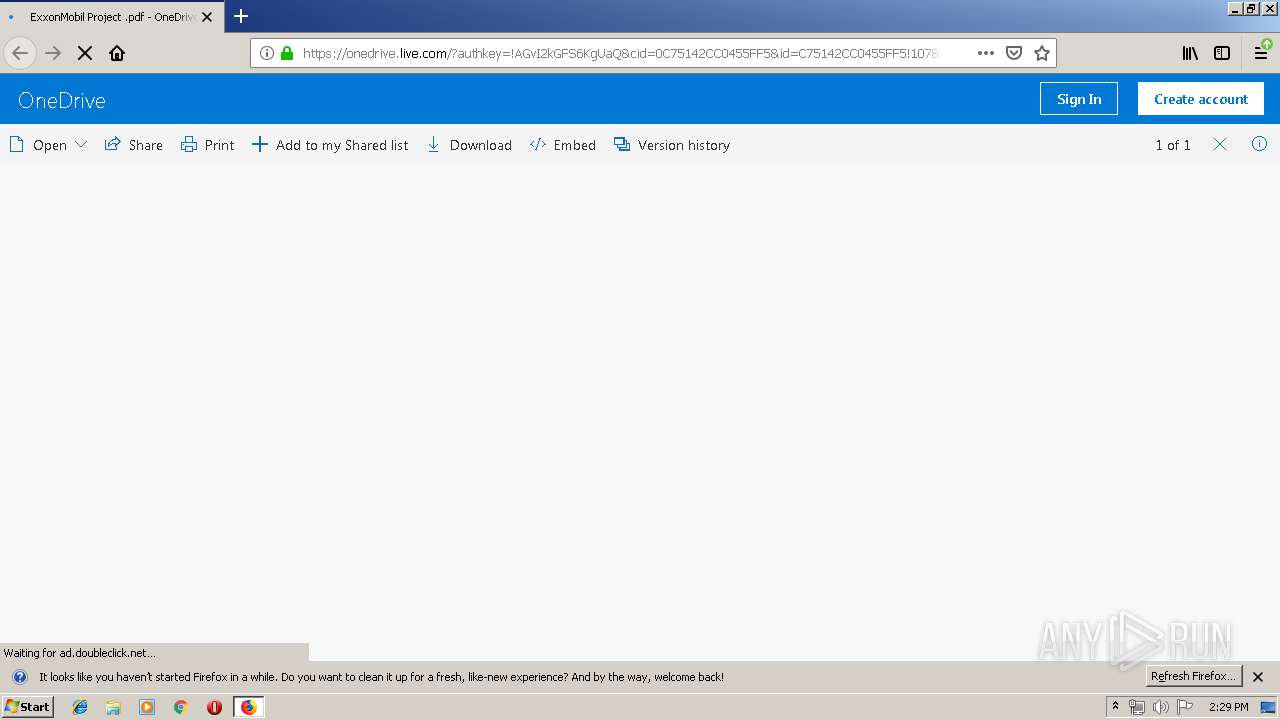Screen dimensions: 1280x720
Task: Click the volume speaker tray icon
Action: coord(1160,707)
